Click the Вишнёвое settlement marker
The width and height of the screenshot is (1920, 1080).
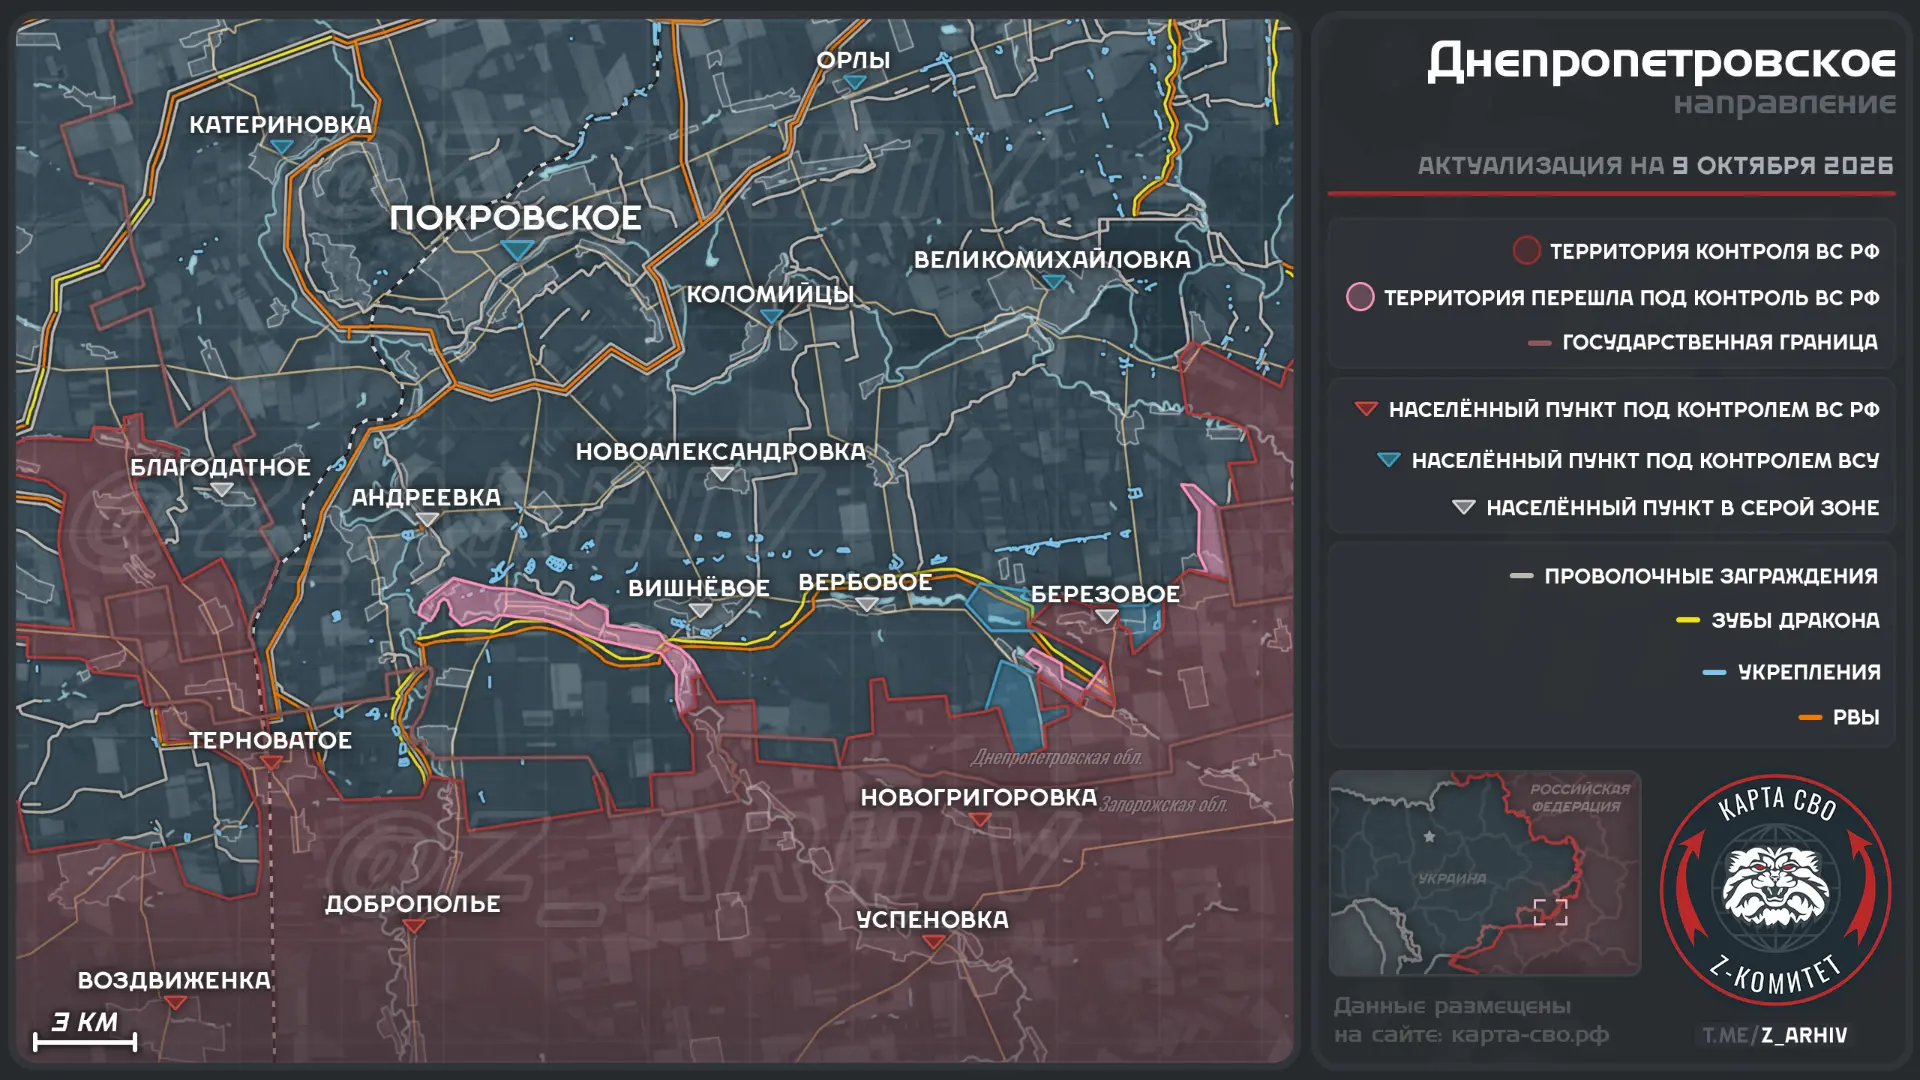700,610
